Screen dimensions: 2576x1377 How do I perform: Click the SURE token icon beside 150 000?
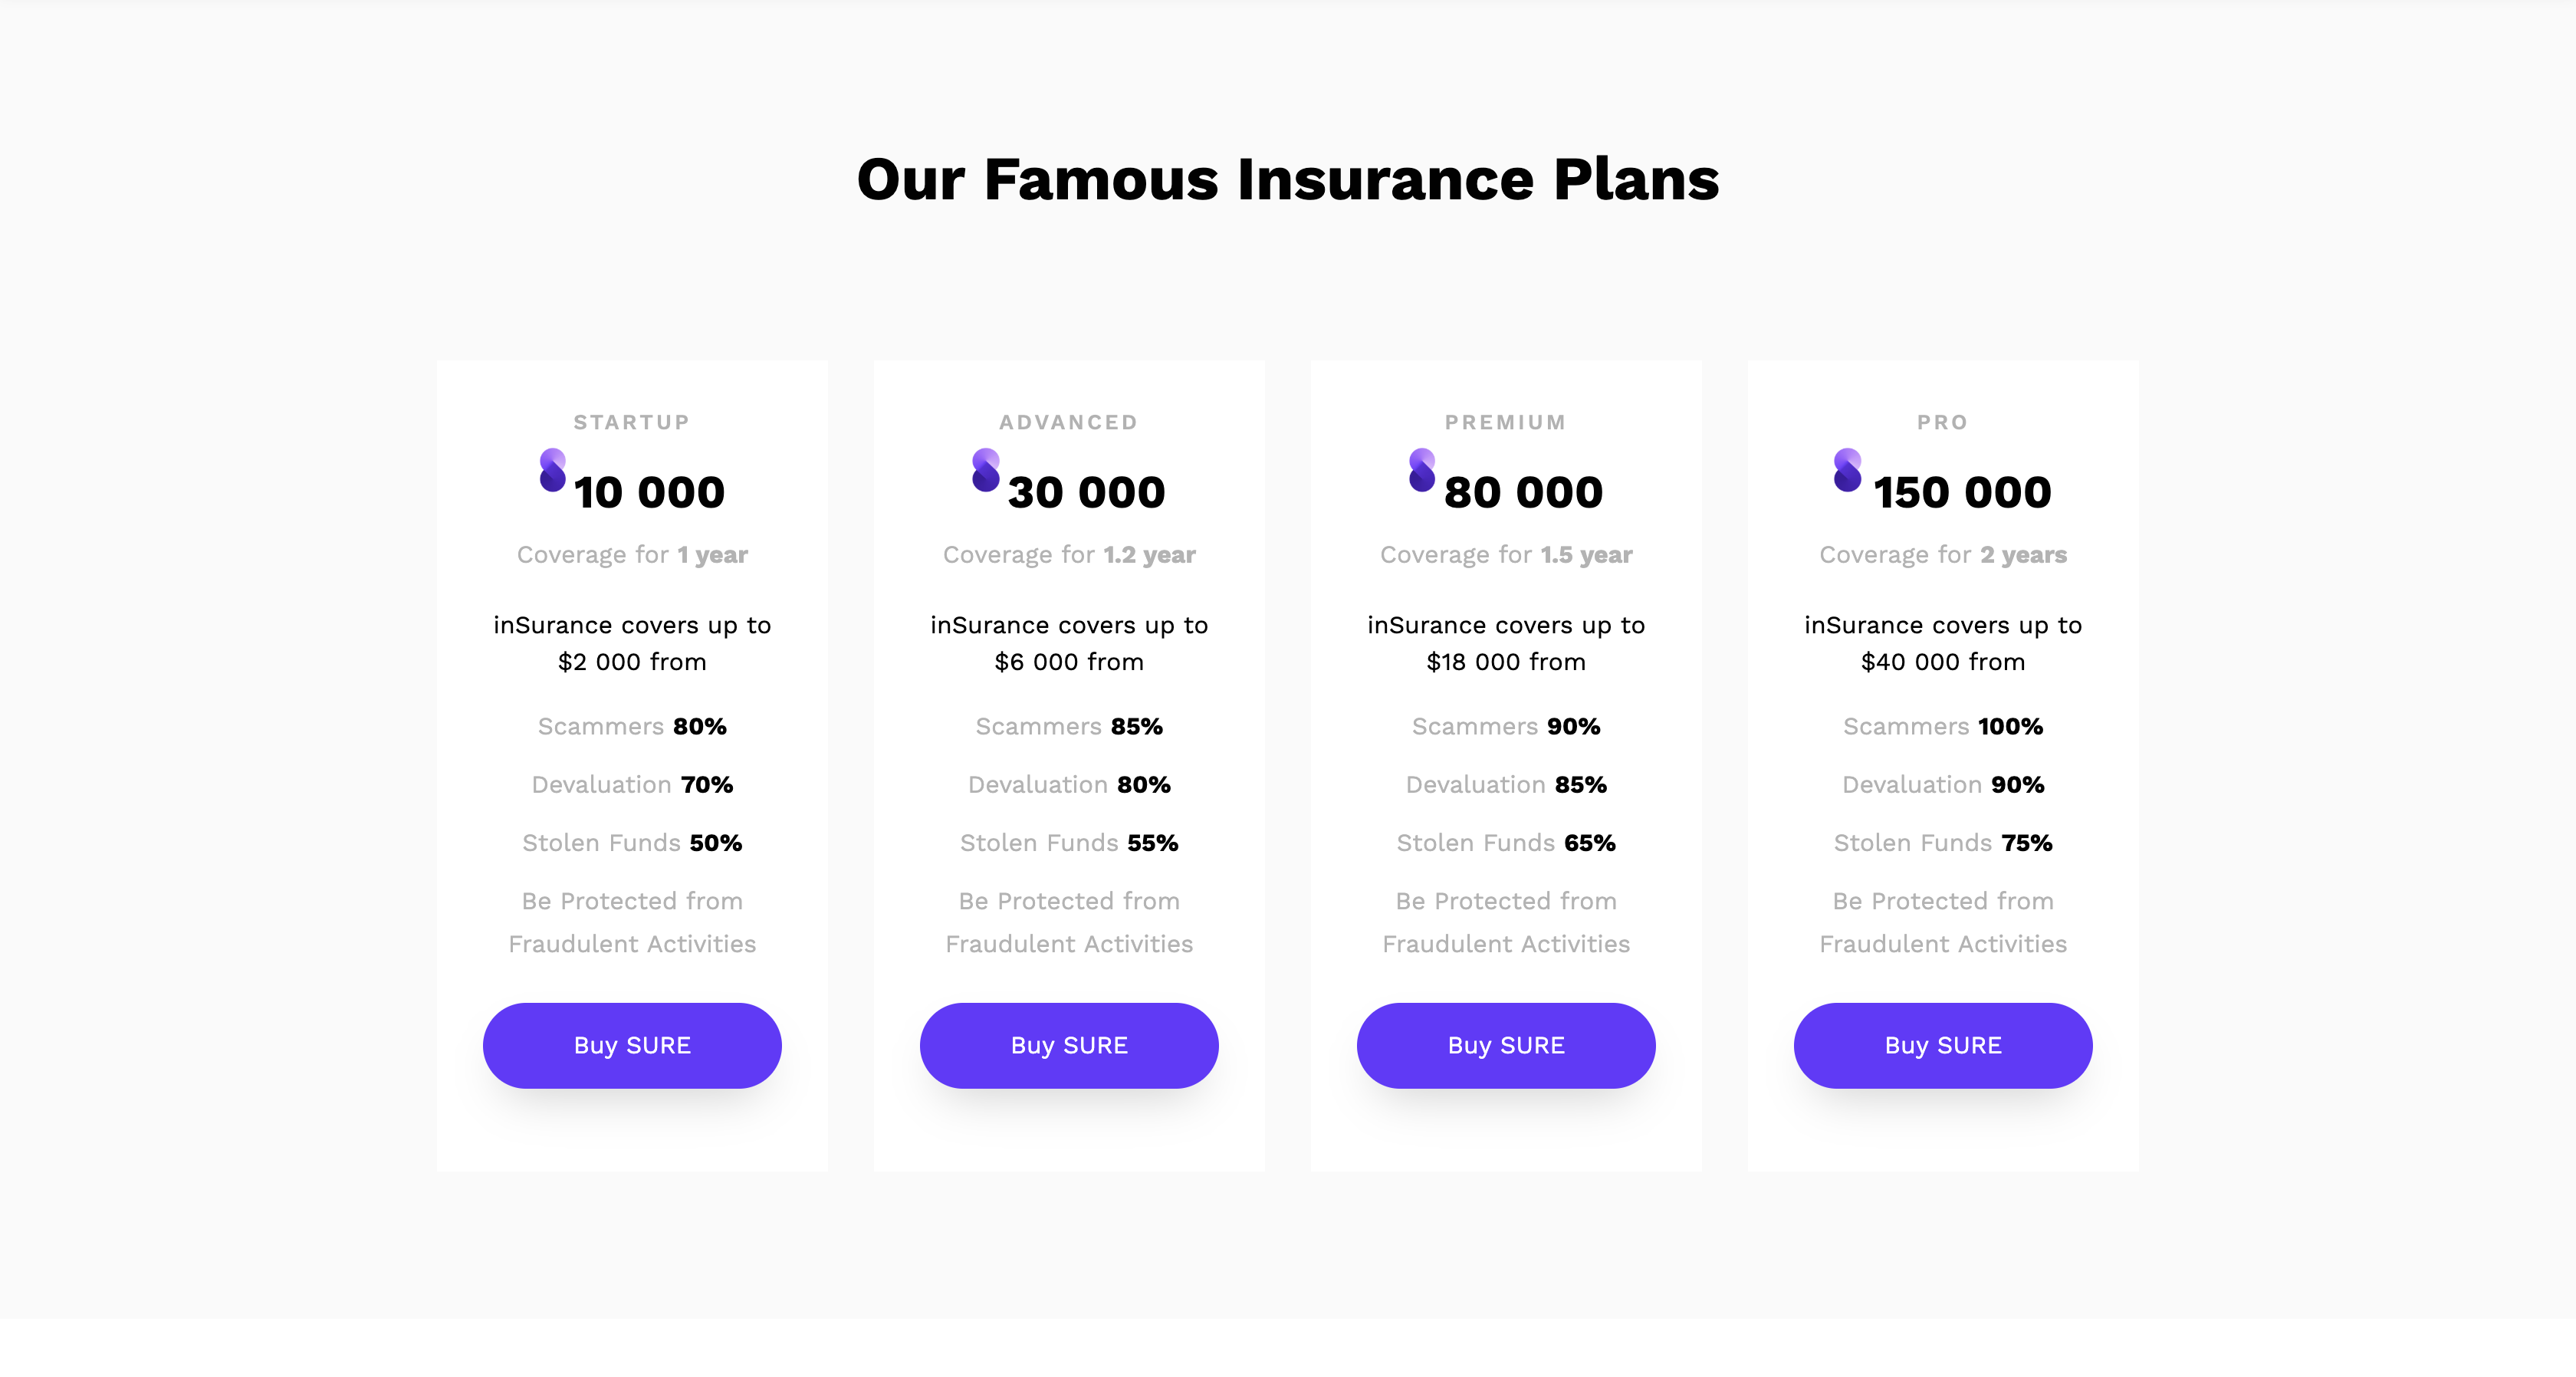coord(1847,470)
